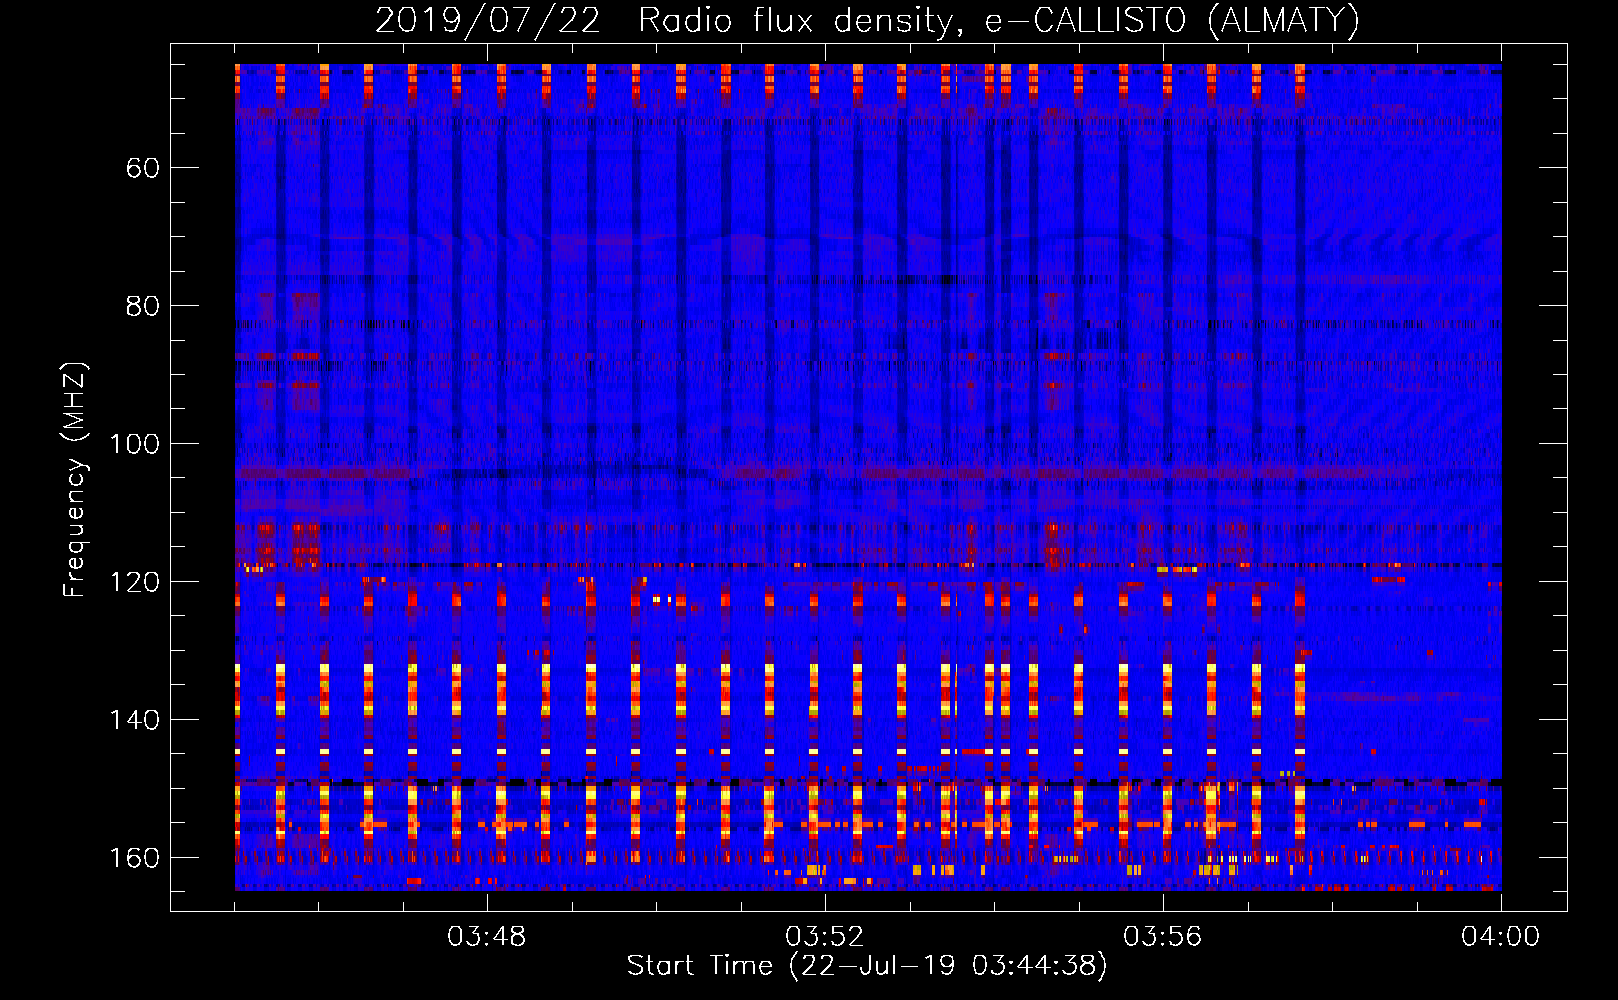
Task: Click the 'Frequency (MHZ)' axis label
Action: pyautogui.click(x=76, y=480)
